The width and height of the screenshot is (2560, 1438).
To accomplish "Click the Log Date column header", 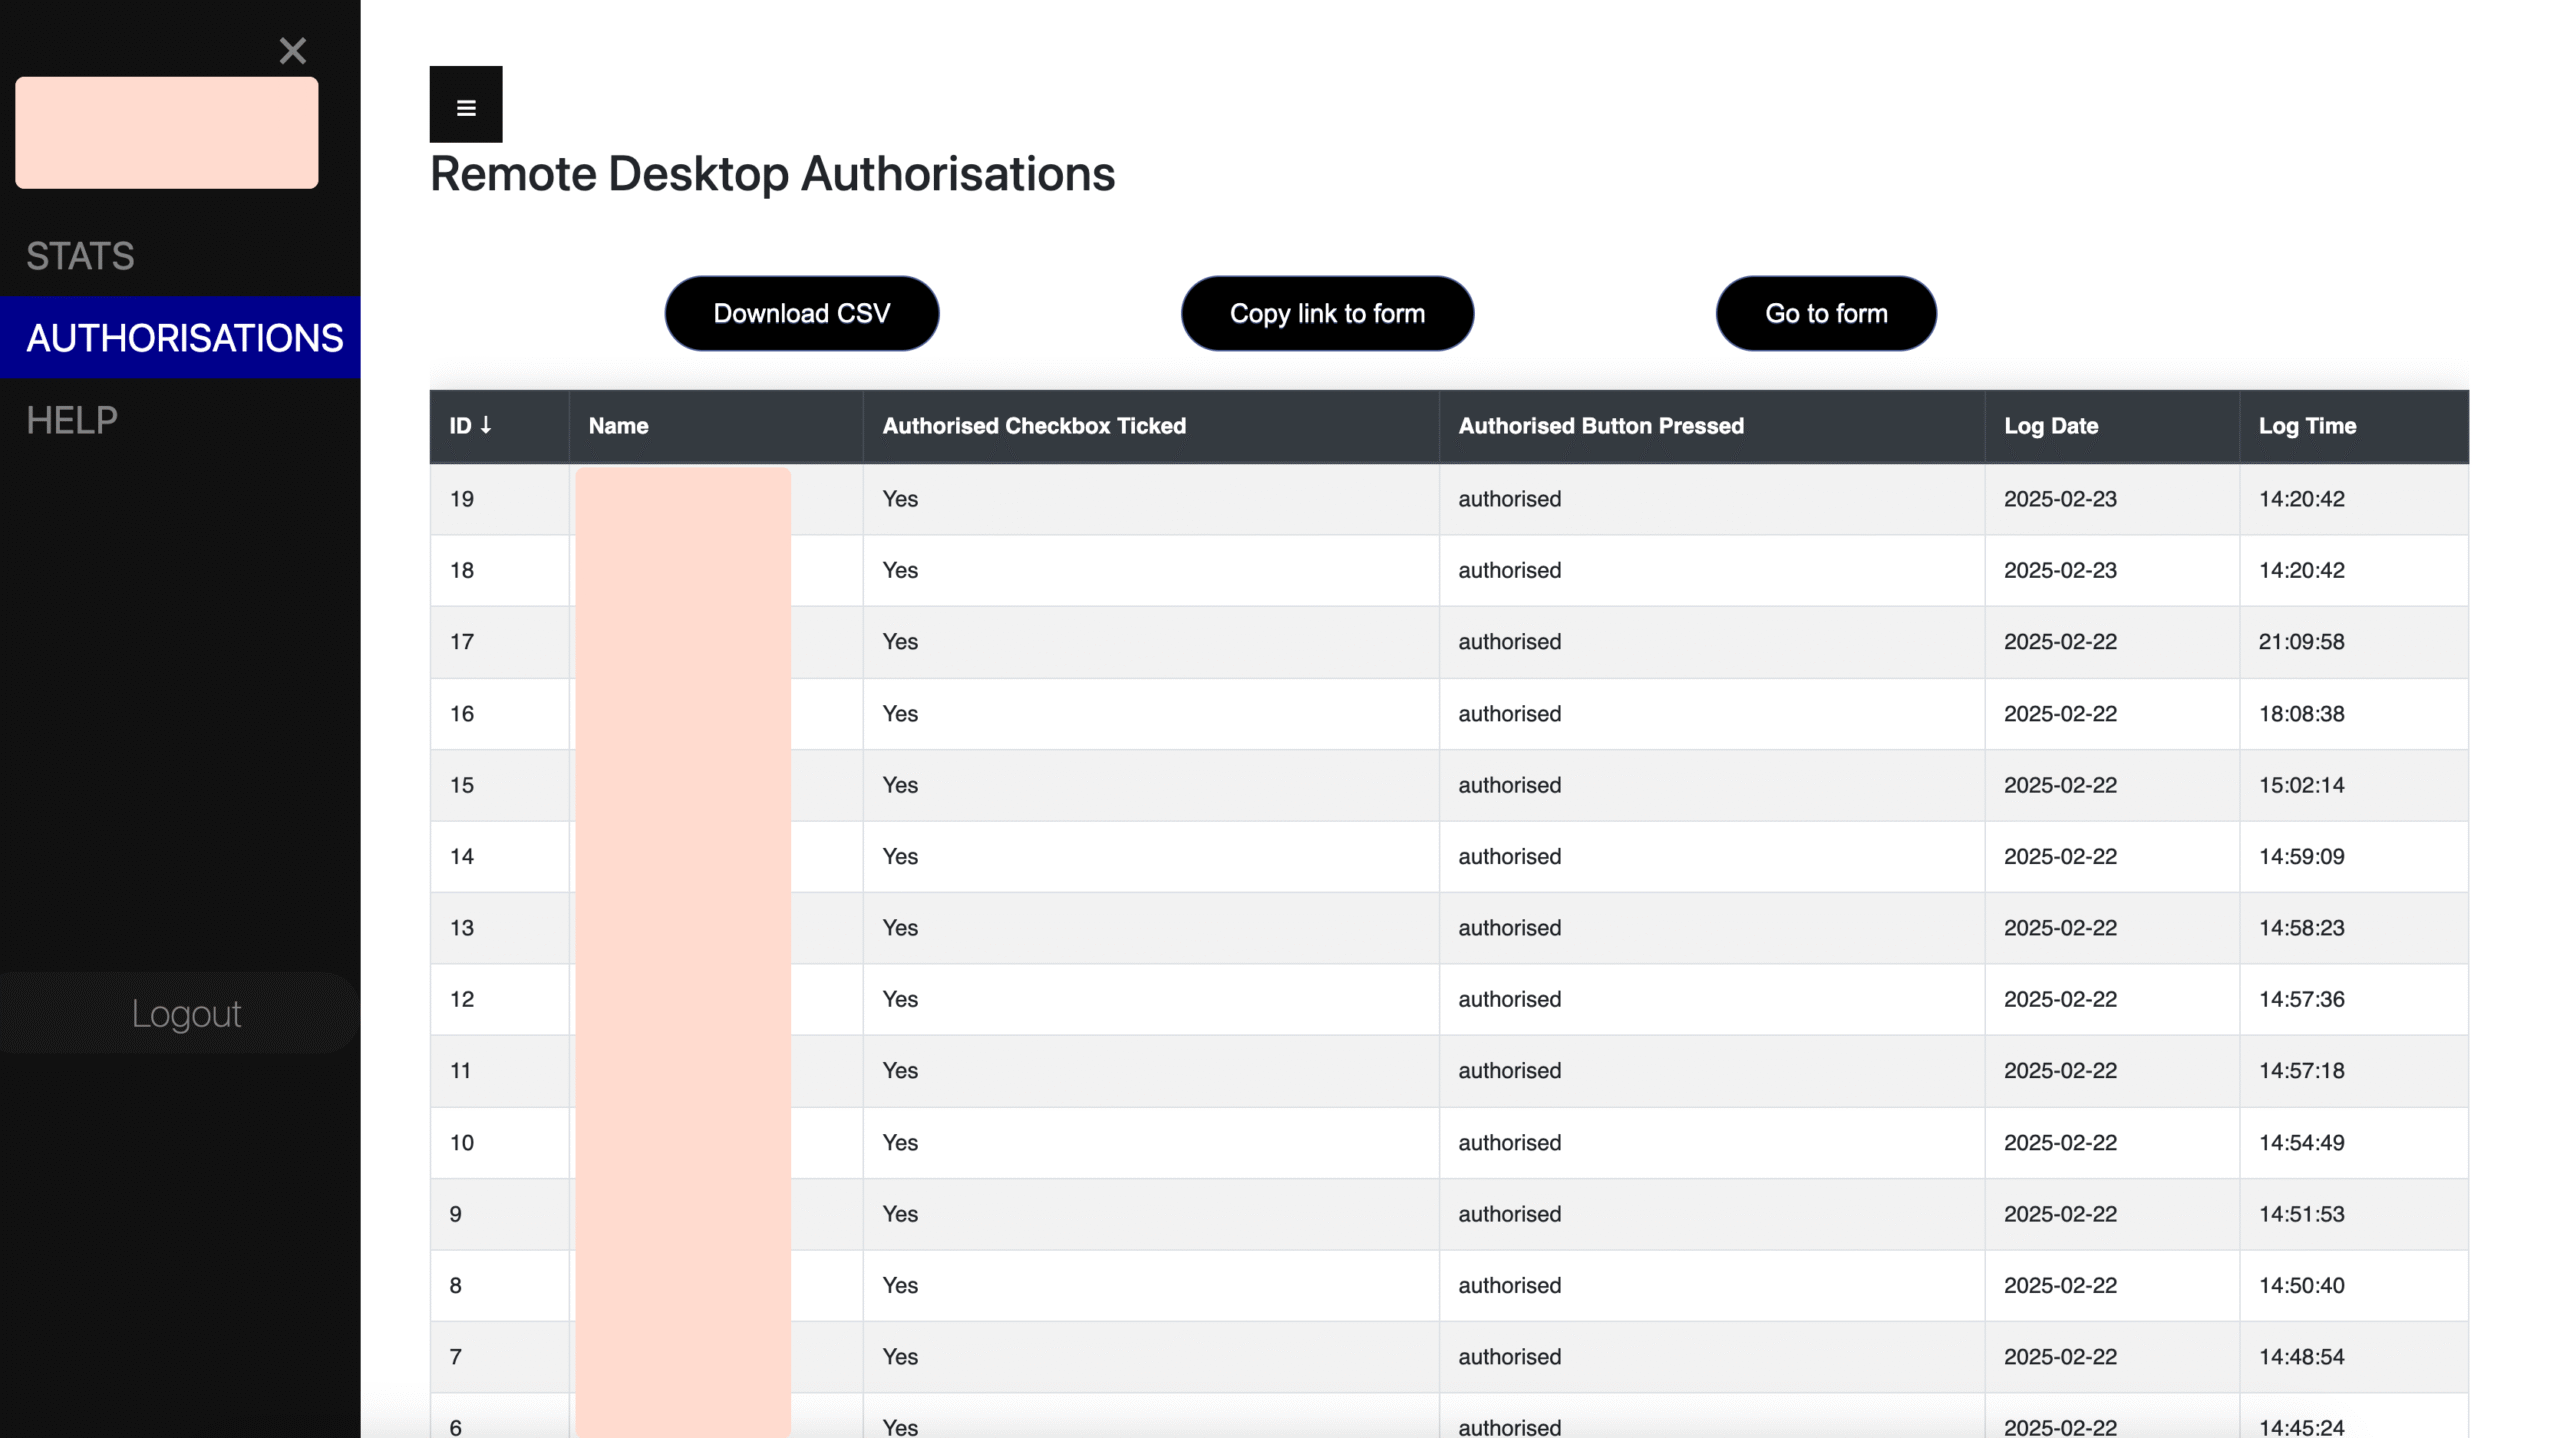I will [2050, 426].
